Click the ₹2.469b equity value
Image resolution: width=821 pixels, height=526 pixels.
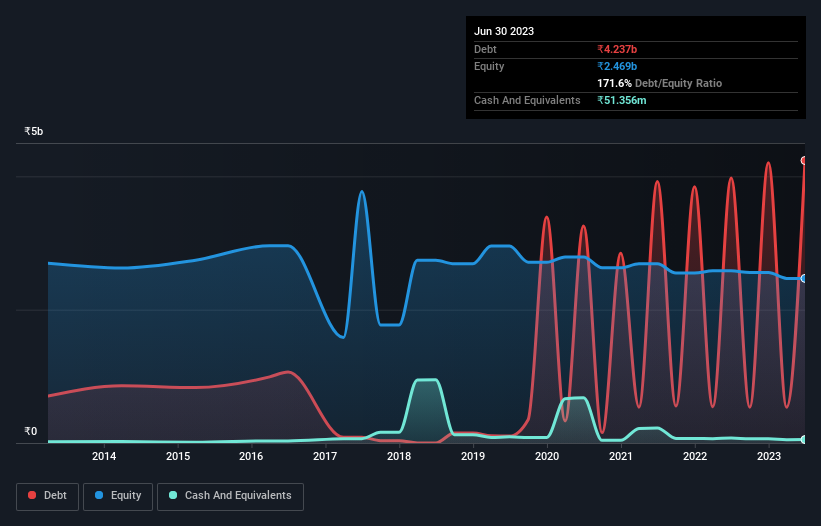(x=617, y=66)
